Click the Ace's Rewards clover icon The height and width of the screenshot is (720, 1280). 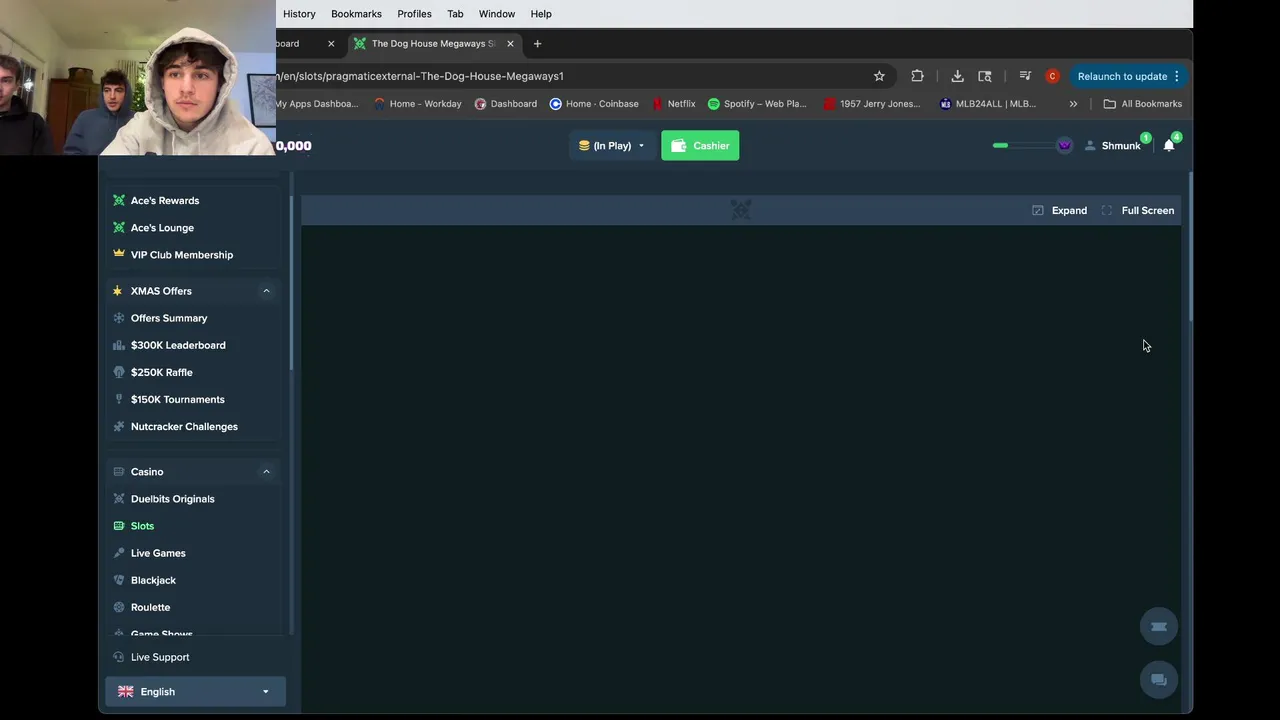tap(119, 200)
